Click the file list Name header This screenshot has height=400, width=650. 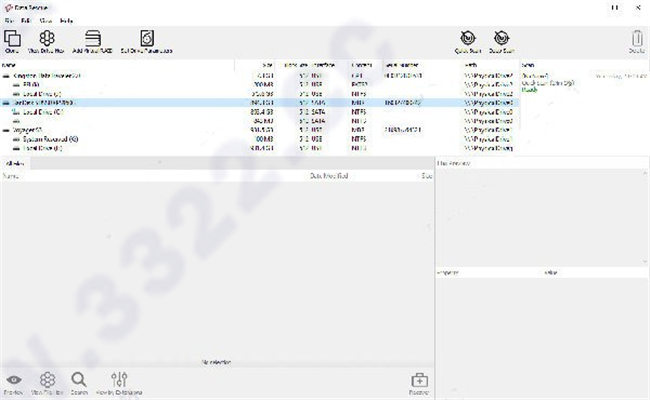[10, 176]
